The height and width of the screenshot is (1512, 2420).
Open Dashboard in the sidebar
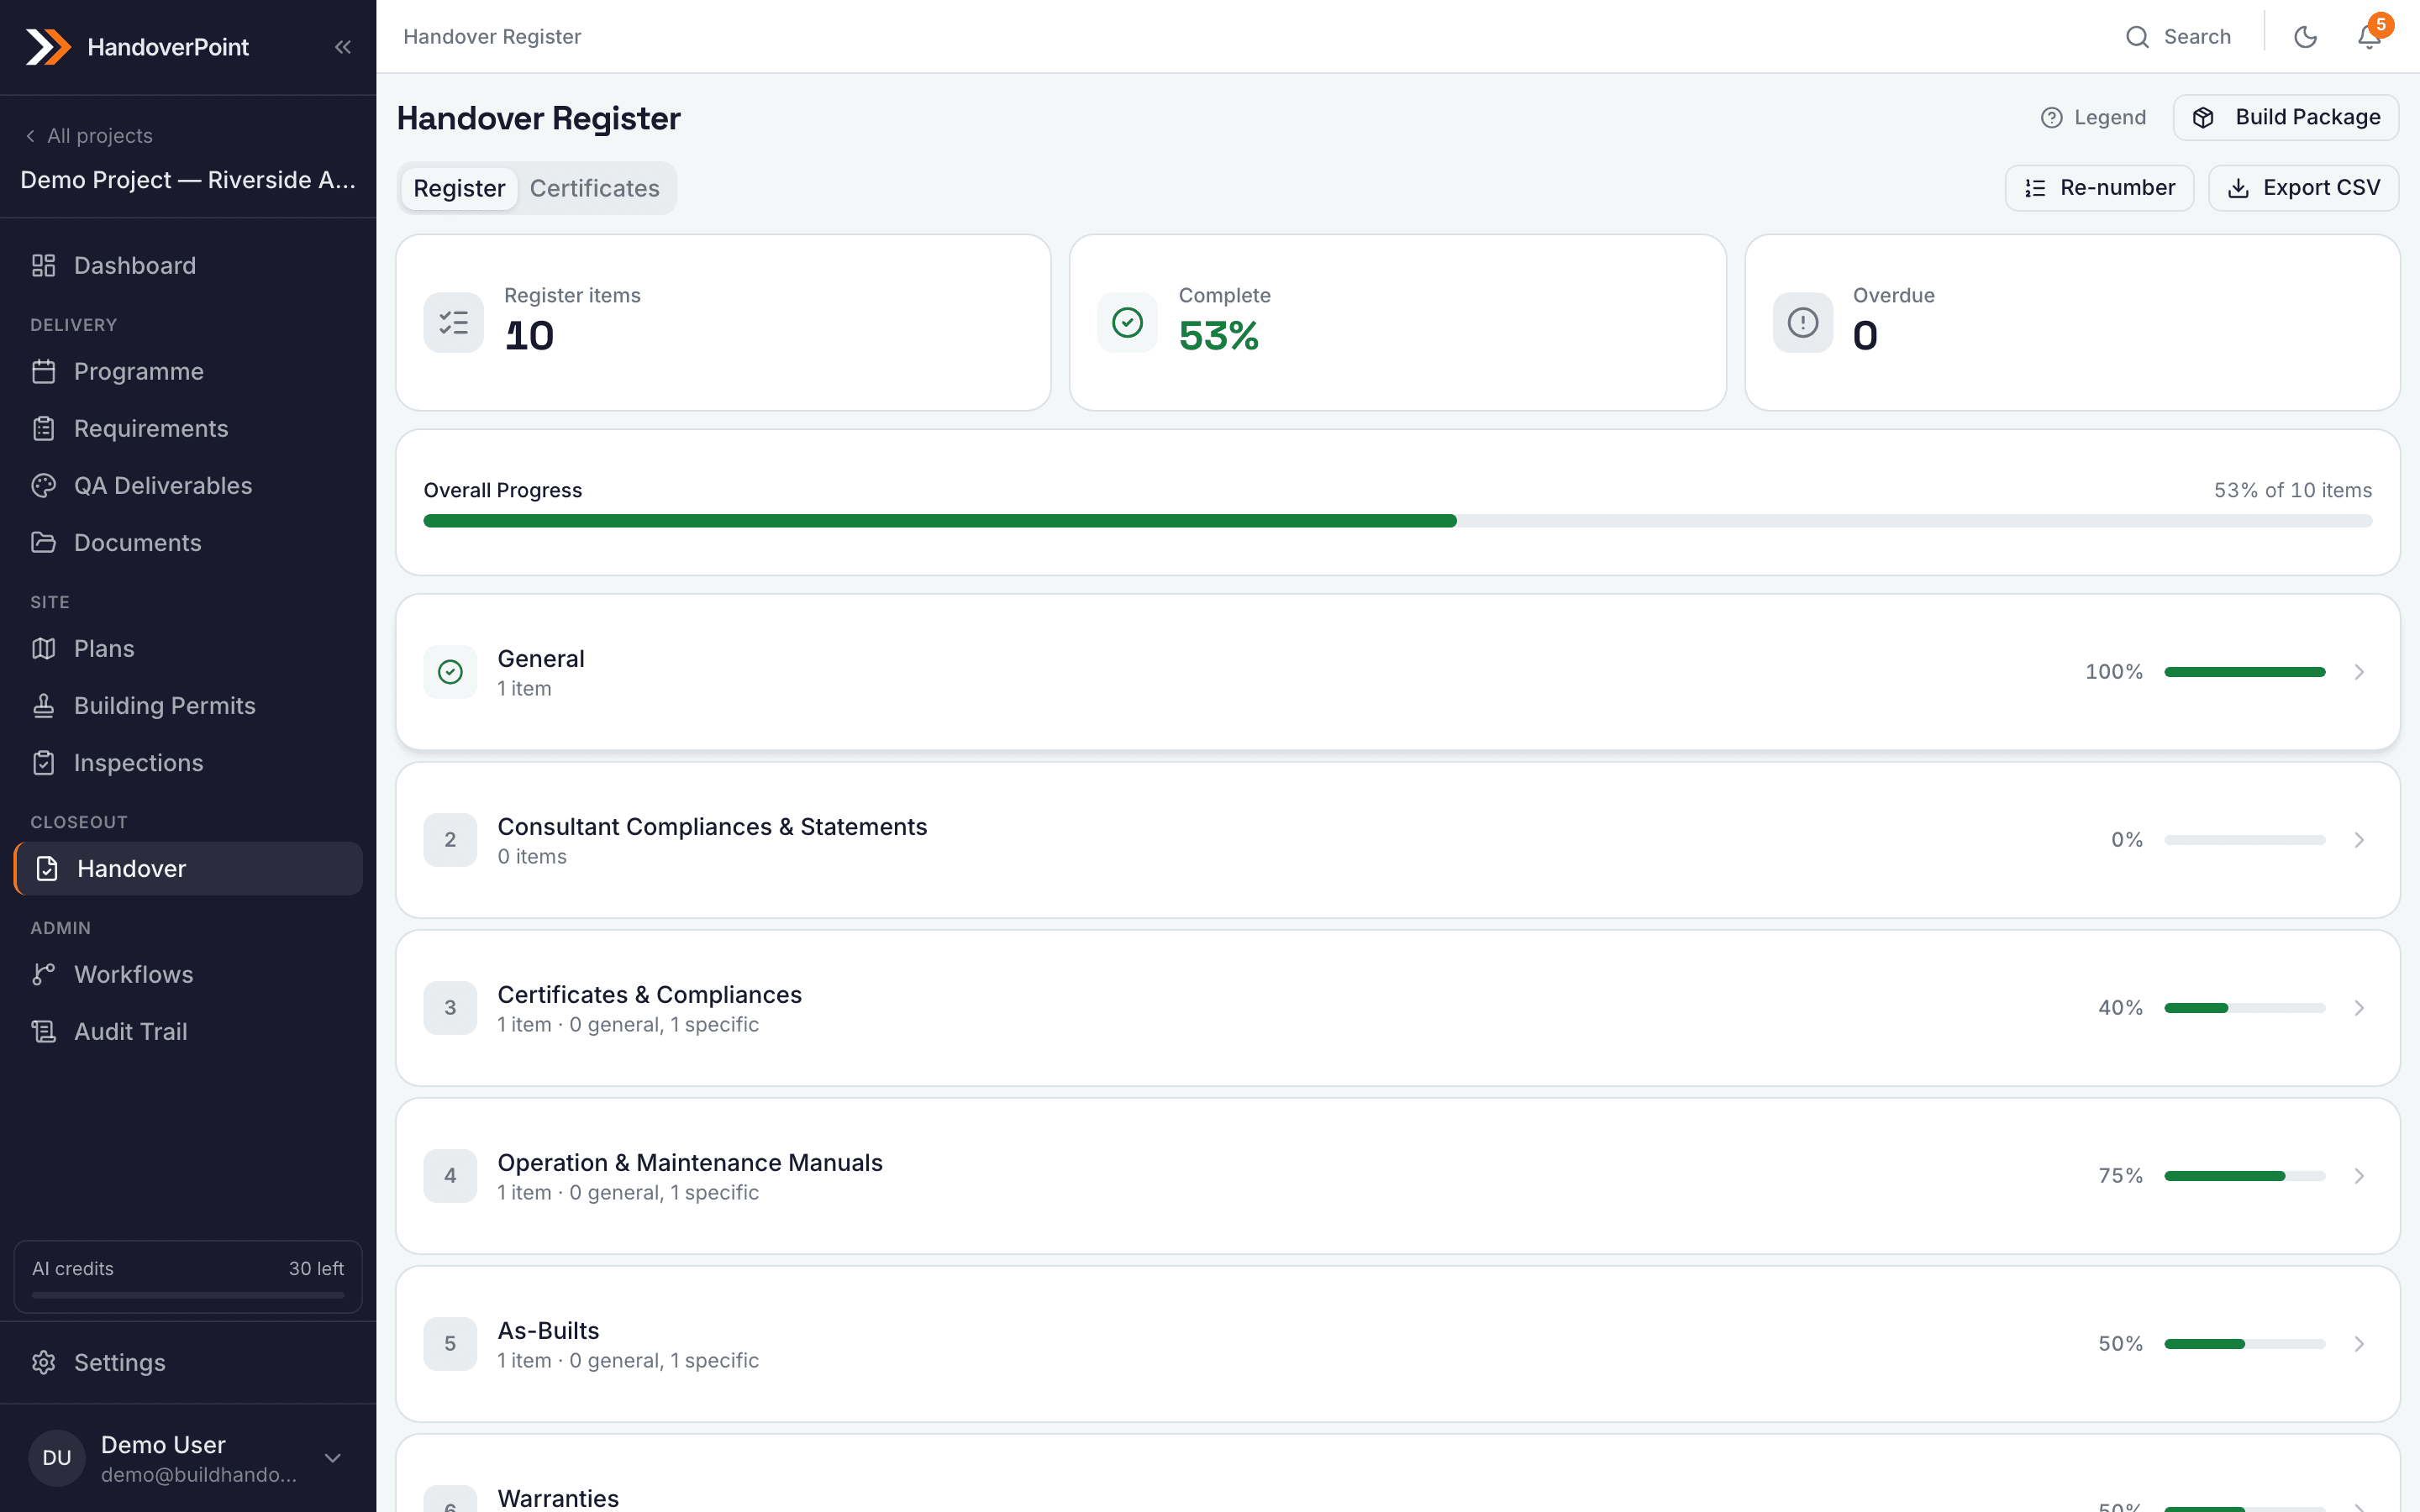click(x=188, y=265)
